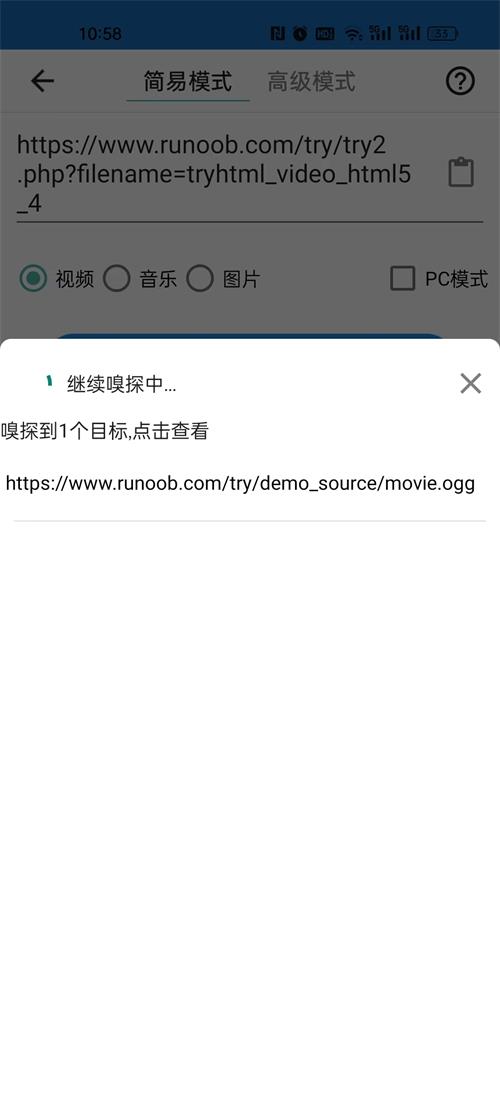Tap the 嗅探到1个目标,点击查看 message

(x=105, y=431)
